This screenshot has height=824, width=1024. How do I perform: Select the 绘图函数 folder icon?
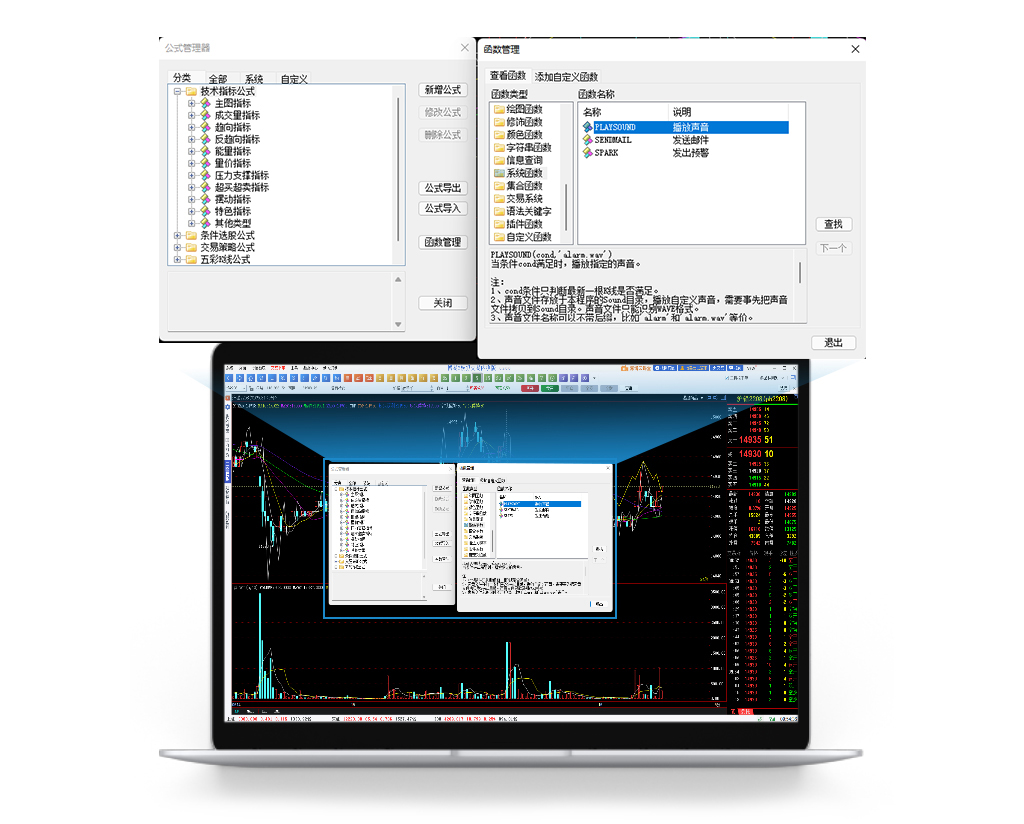[499, 109]
